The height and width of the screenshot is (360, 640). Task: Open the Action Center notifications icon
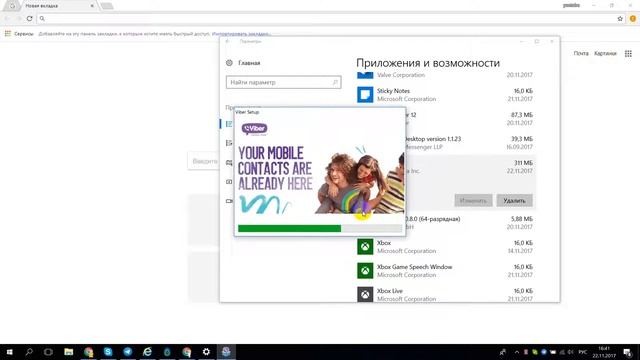[628, 352]
